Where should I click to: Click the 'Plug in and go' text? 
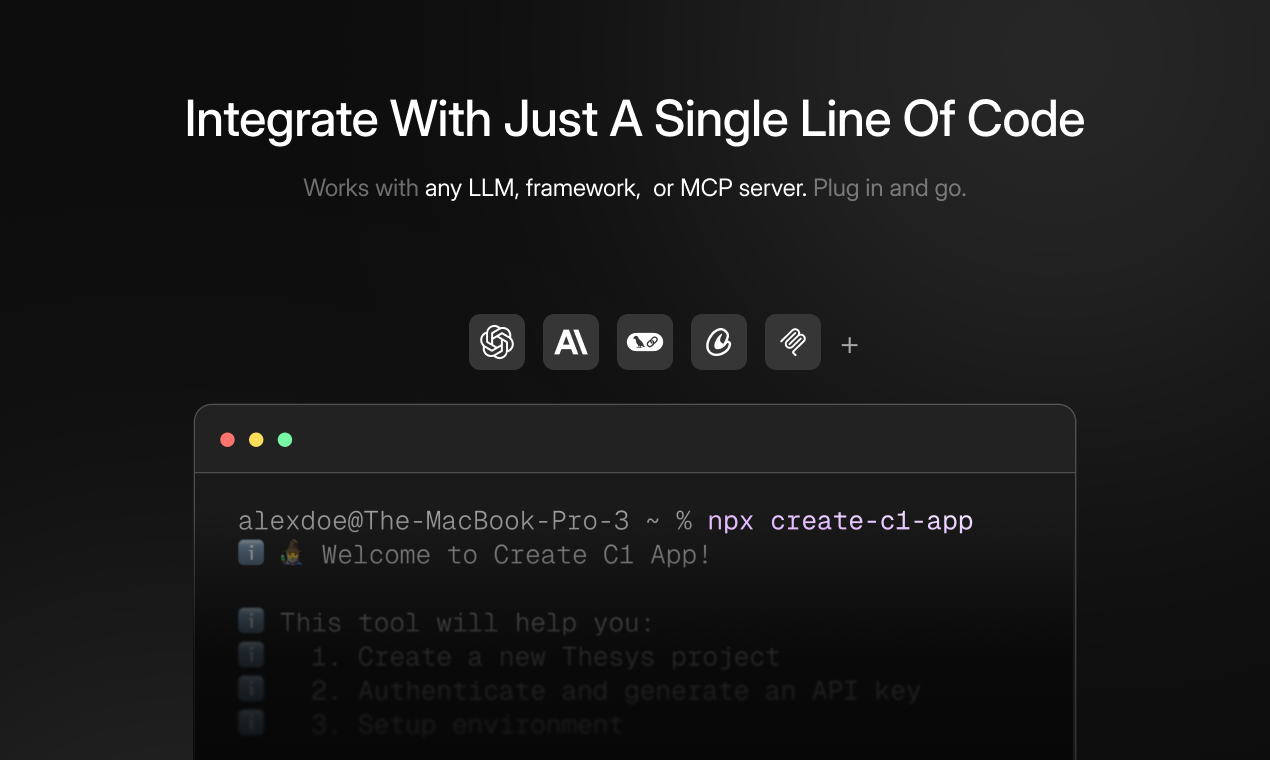(x=888, y=187)
